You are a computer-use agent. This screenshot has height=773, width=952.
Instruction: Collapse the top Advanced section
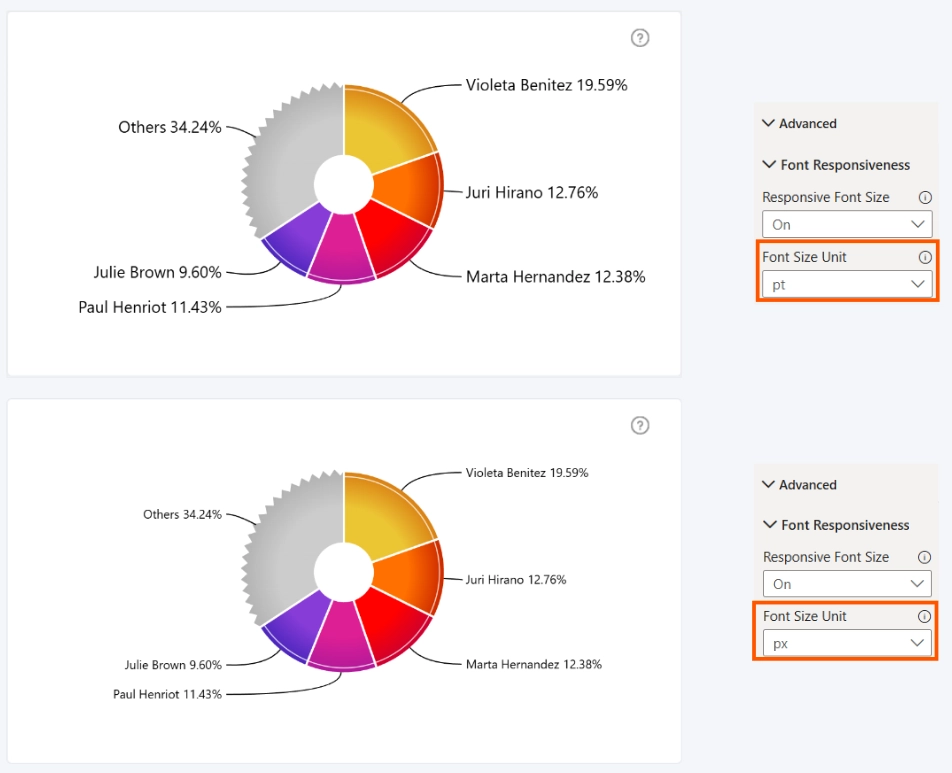(799, 123)
